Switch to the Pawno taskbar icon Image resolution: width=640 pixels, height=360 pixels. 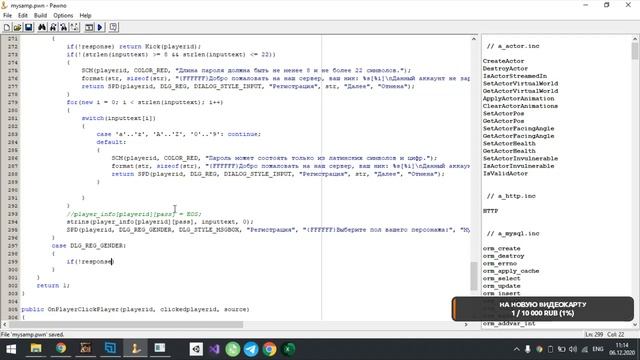click(135, 349)
